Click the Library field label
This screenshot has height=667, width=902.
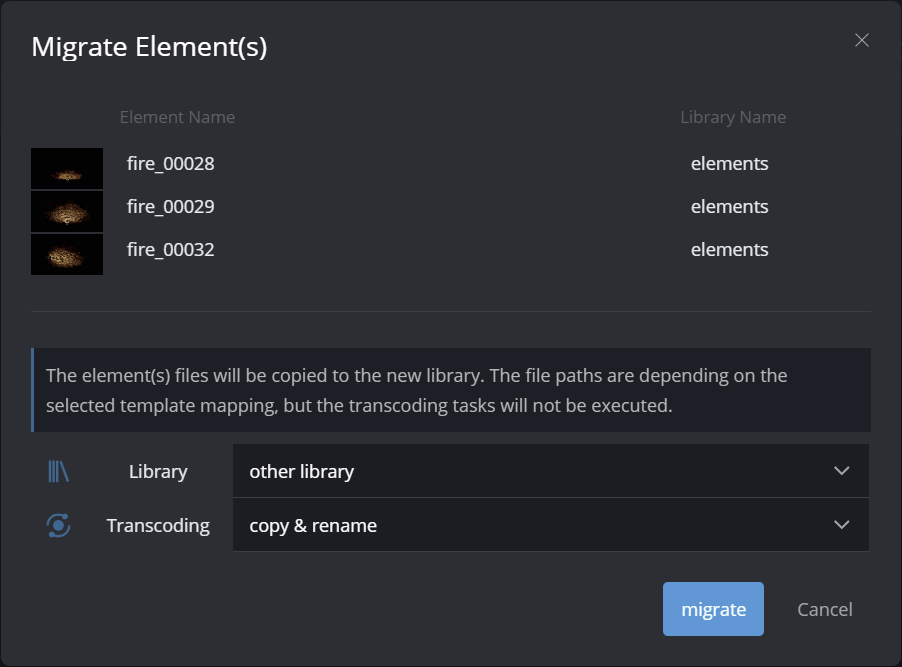tap(158, 472)
